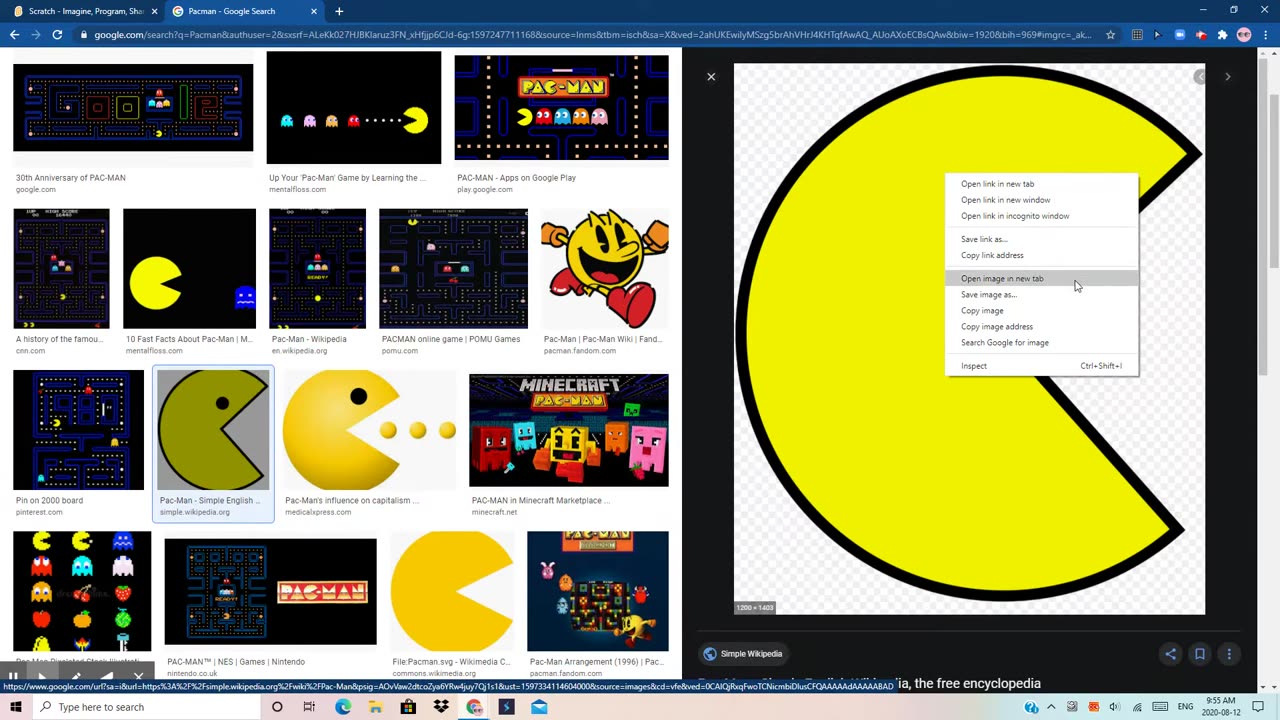Go to next image in preview

pyautogui.click(x=1227, y=77)
